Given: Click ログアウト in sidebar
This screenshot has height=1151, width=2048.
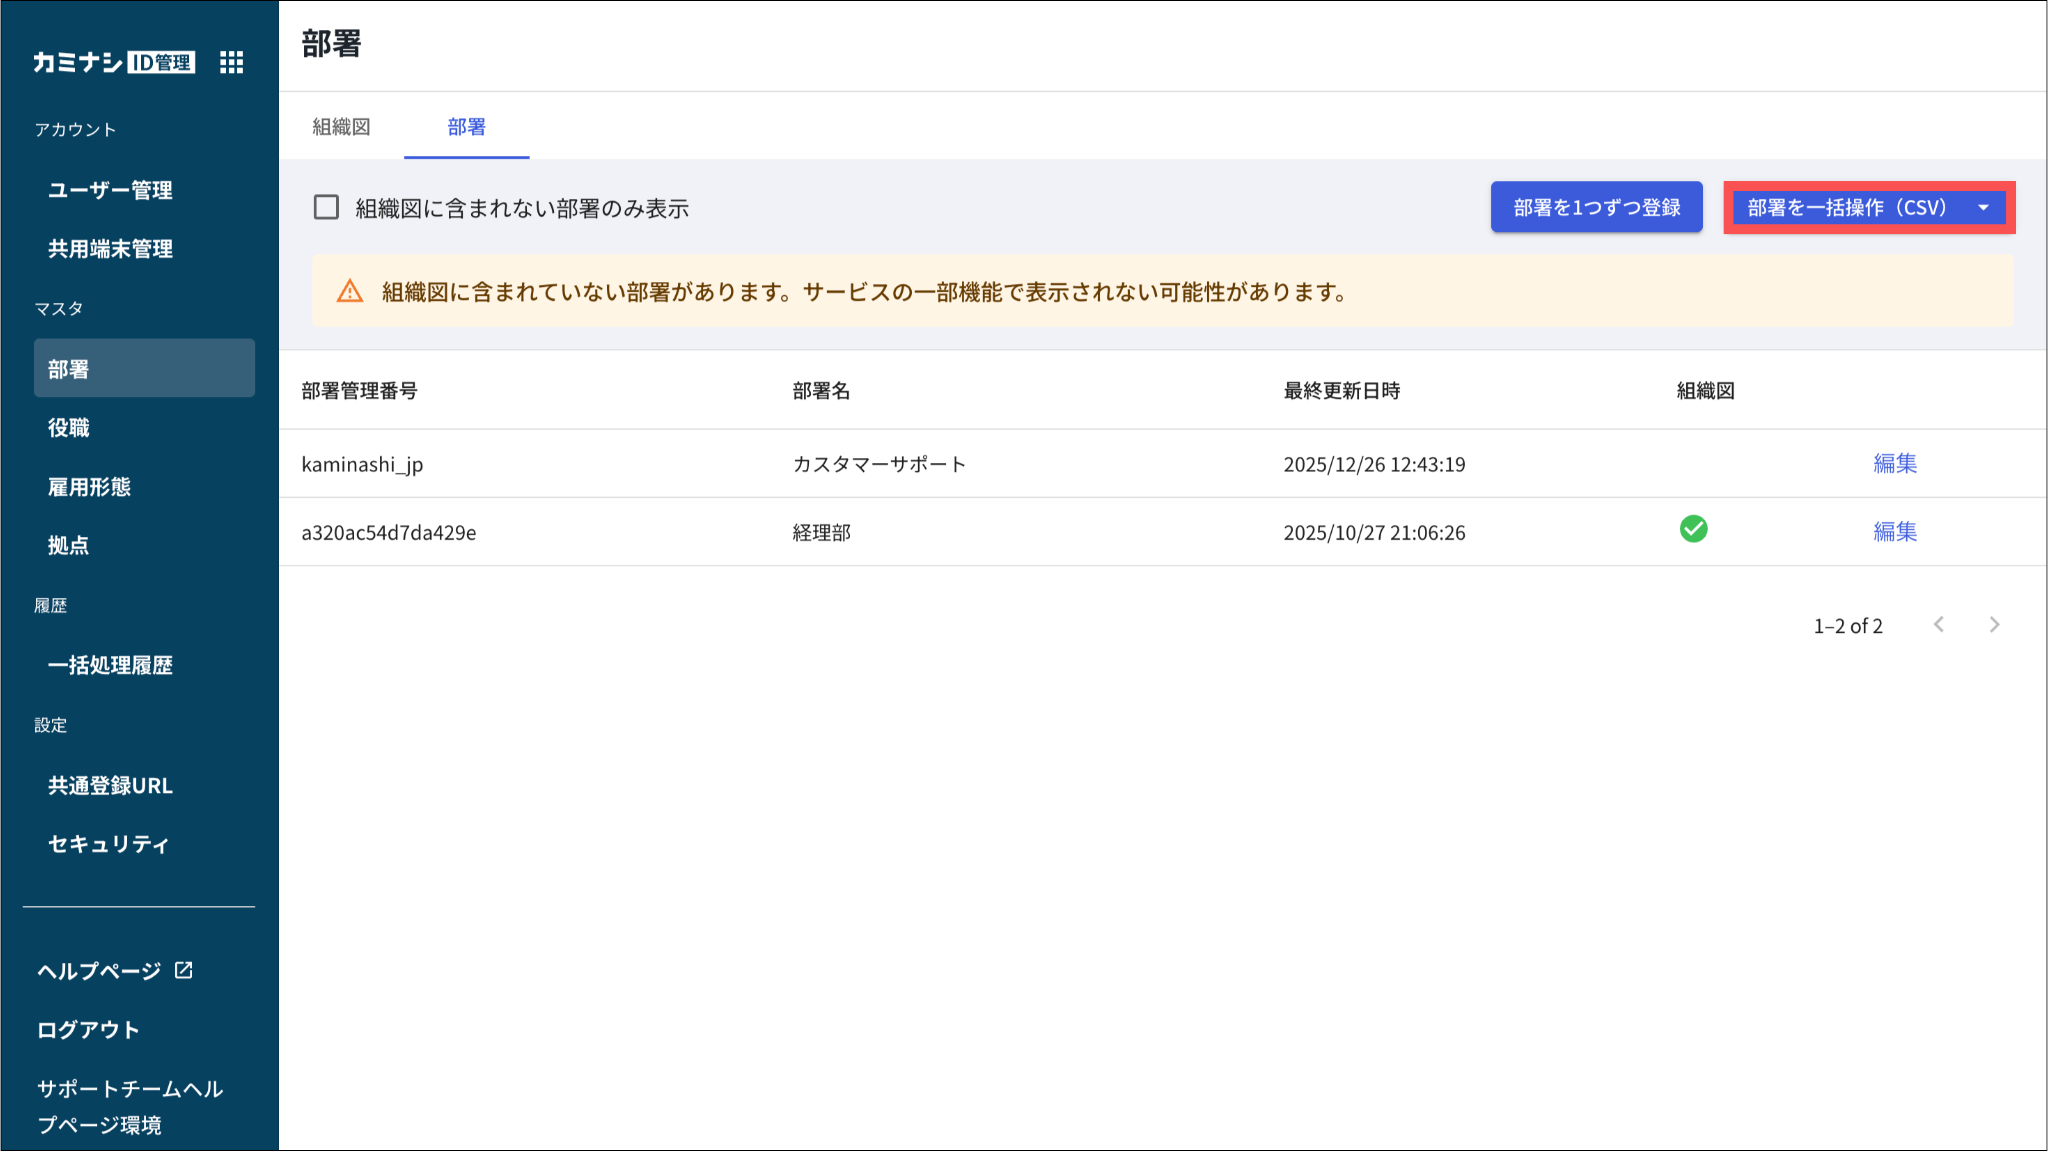Looking at the screenshot, I should [88, 1030].
